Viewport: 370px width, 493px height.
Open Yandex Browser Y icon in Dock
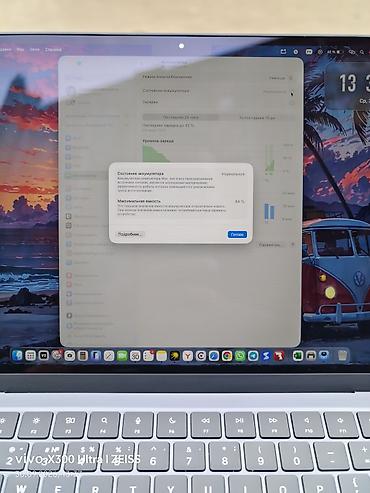188,356
